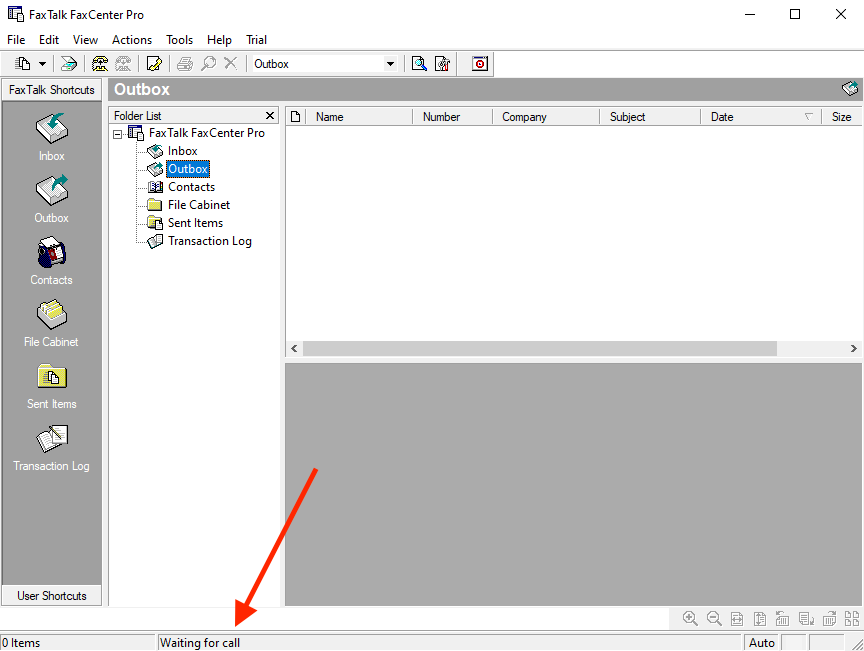This screenshot has width=864, height=651.
Task: Open the Sent Items shortcut in the sidebar
Action: [52, 386]
